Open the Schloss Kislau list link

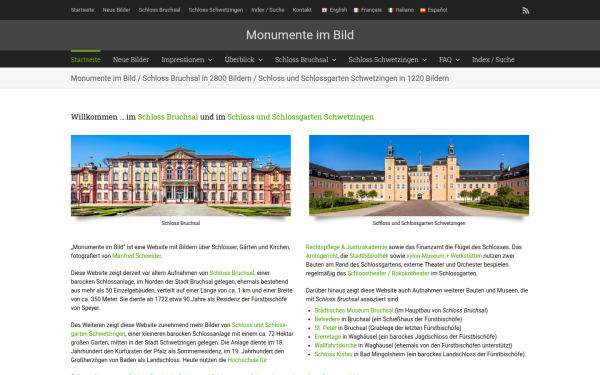coord(333,354)
